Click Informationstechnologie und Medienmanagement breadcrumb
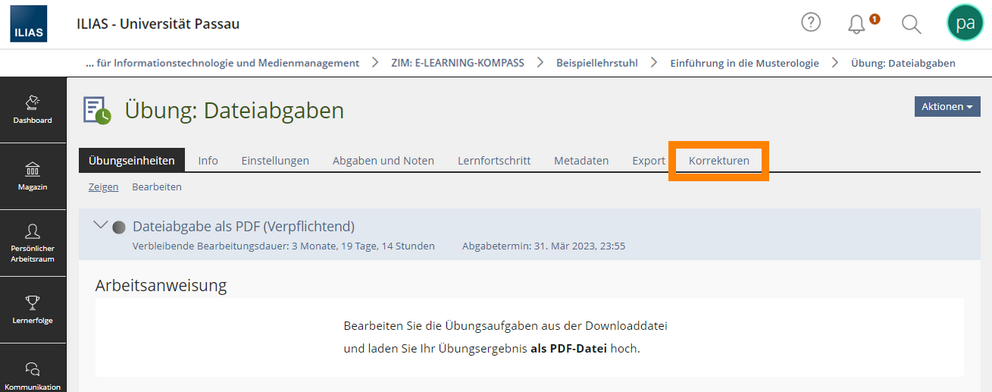The height and width of the screenshot is (392, 992). (223, 63)
